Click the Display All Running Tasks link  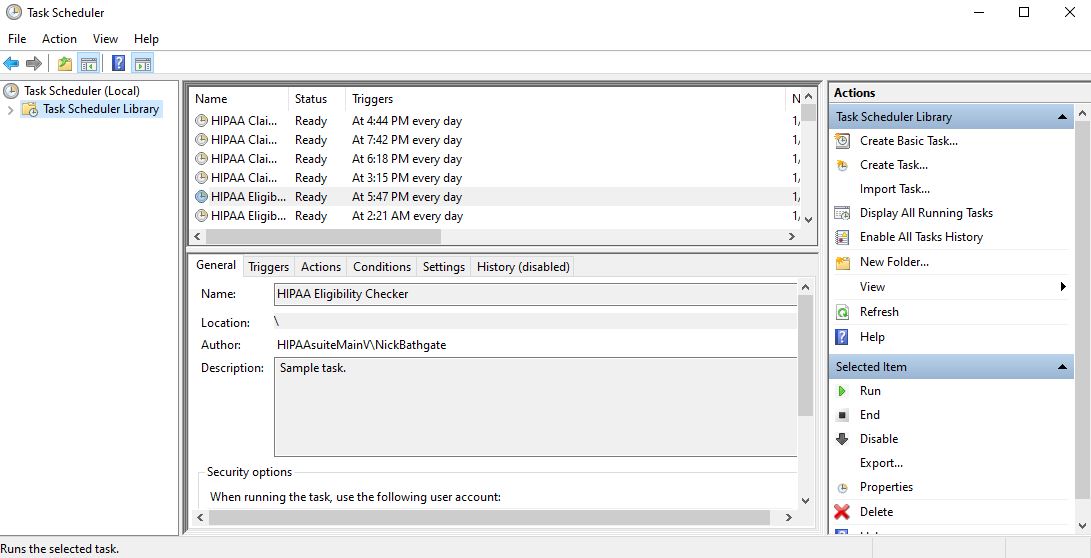[926, 213]
